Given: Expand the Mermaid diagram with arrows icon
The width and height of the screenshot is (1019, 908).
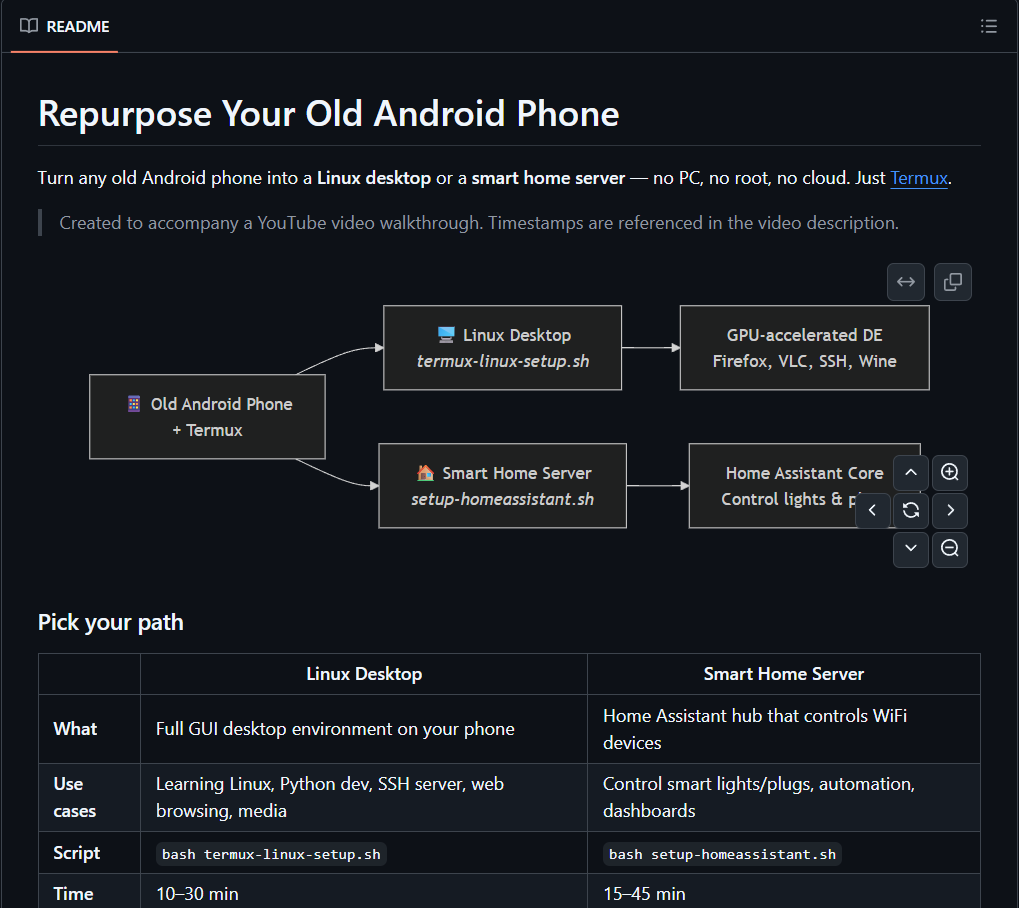Looking at the screenshot, I should click(x=905, y=281).
